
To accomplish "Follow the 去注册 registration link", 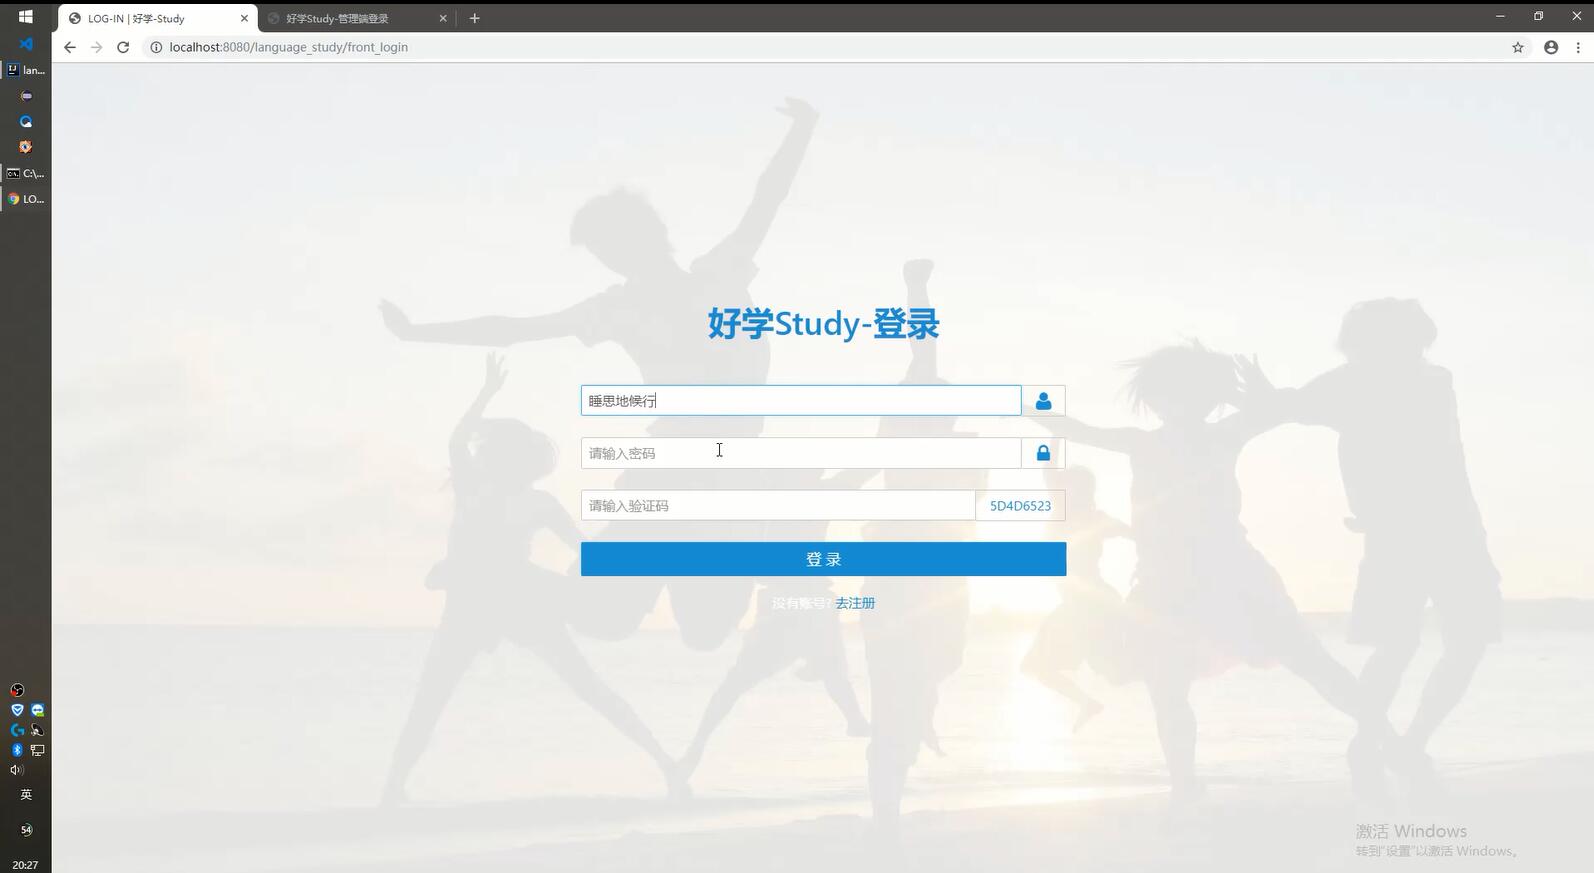I will [x=855, y=603].
